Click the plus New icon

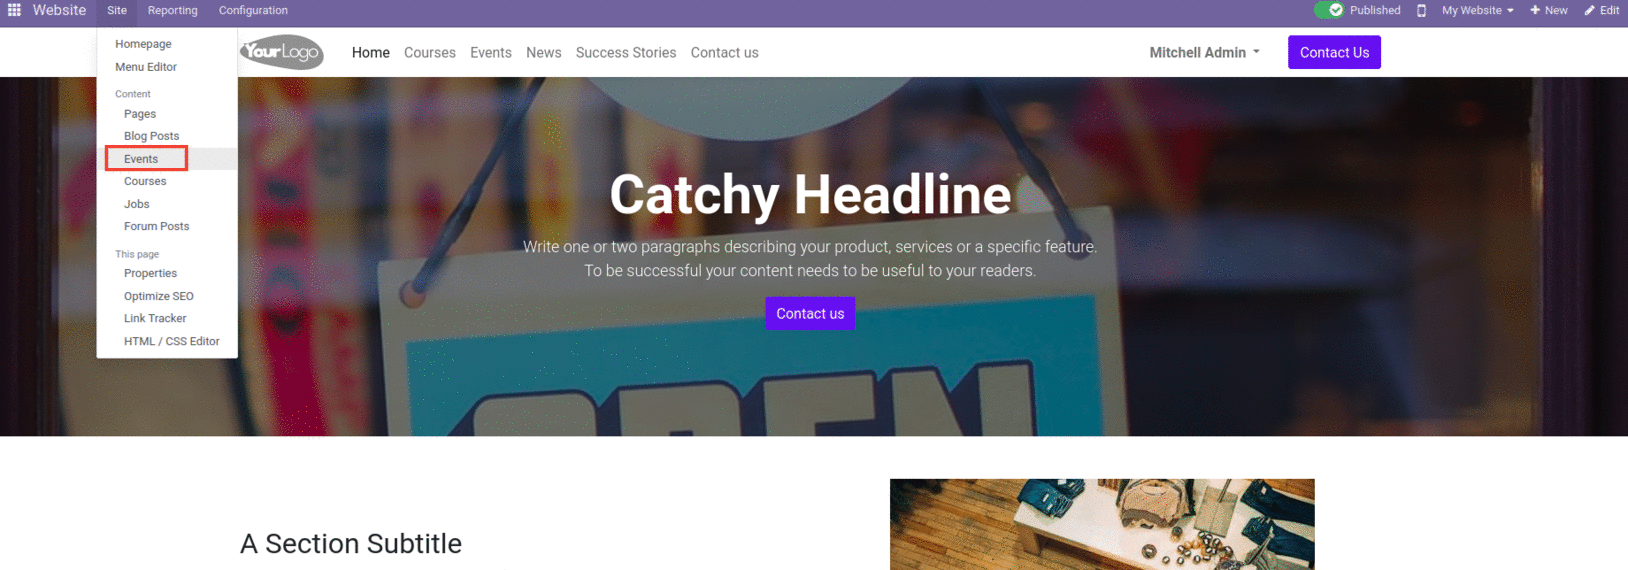(1535, 10)
